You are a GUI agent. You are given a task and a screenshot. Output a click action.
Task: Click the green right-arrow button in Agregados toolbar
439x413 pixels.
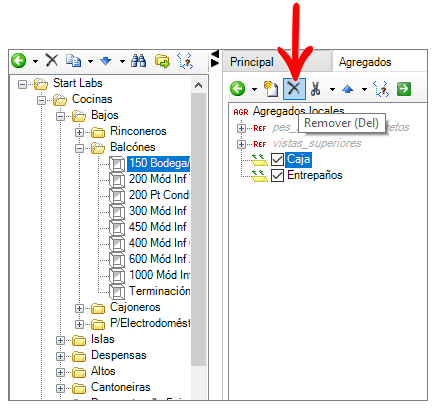(x=404, y=89)
